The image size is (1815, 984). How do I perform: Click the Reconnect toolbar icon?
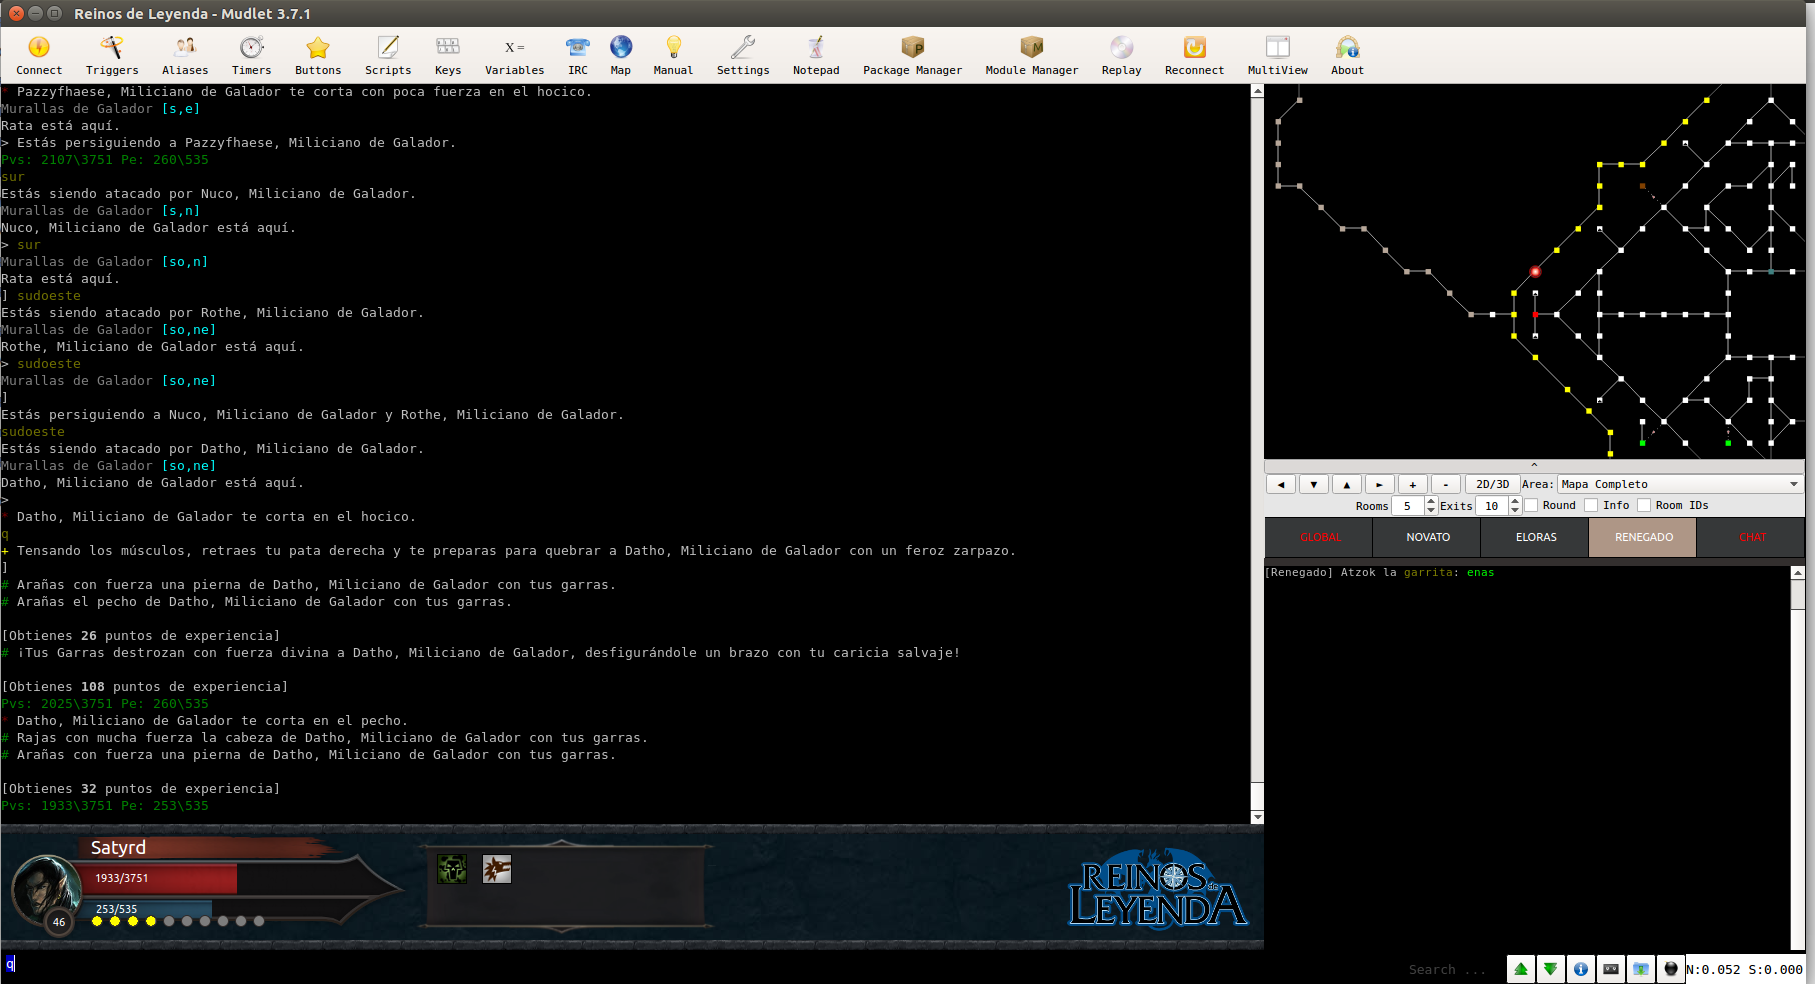click(x=1193, y=55)
